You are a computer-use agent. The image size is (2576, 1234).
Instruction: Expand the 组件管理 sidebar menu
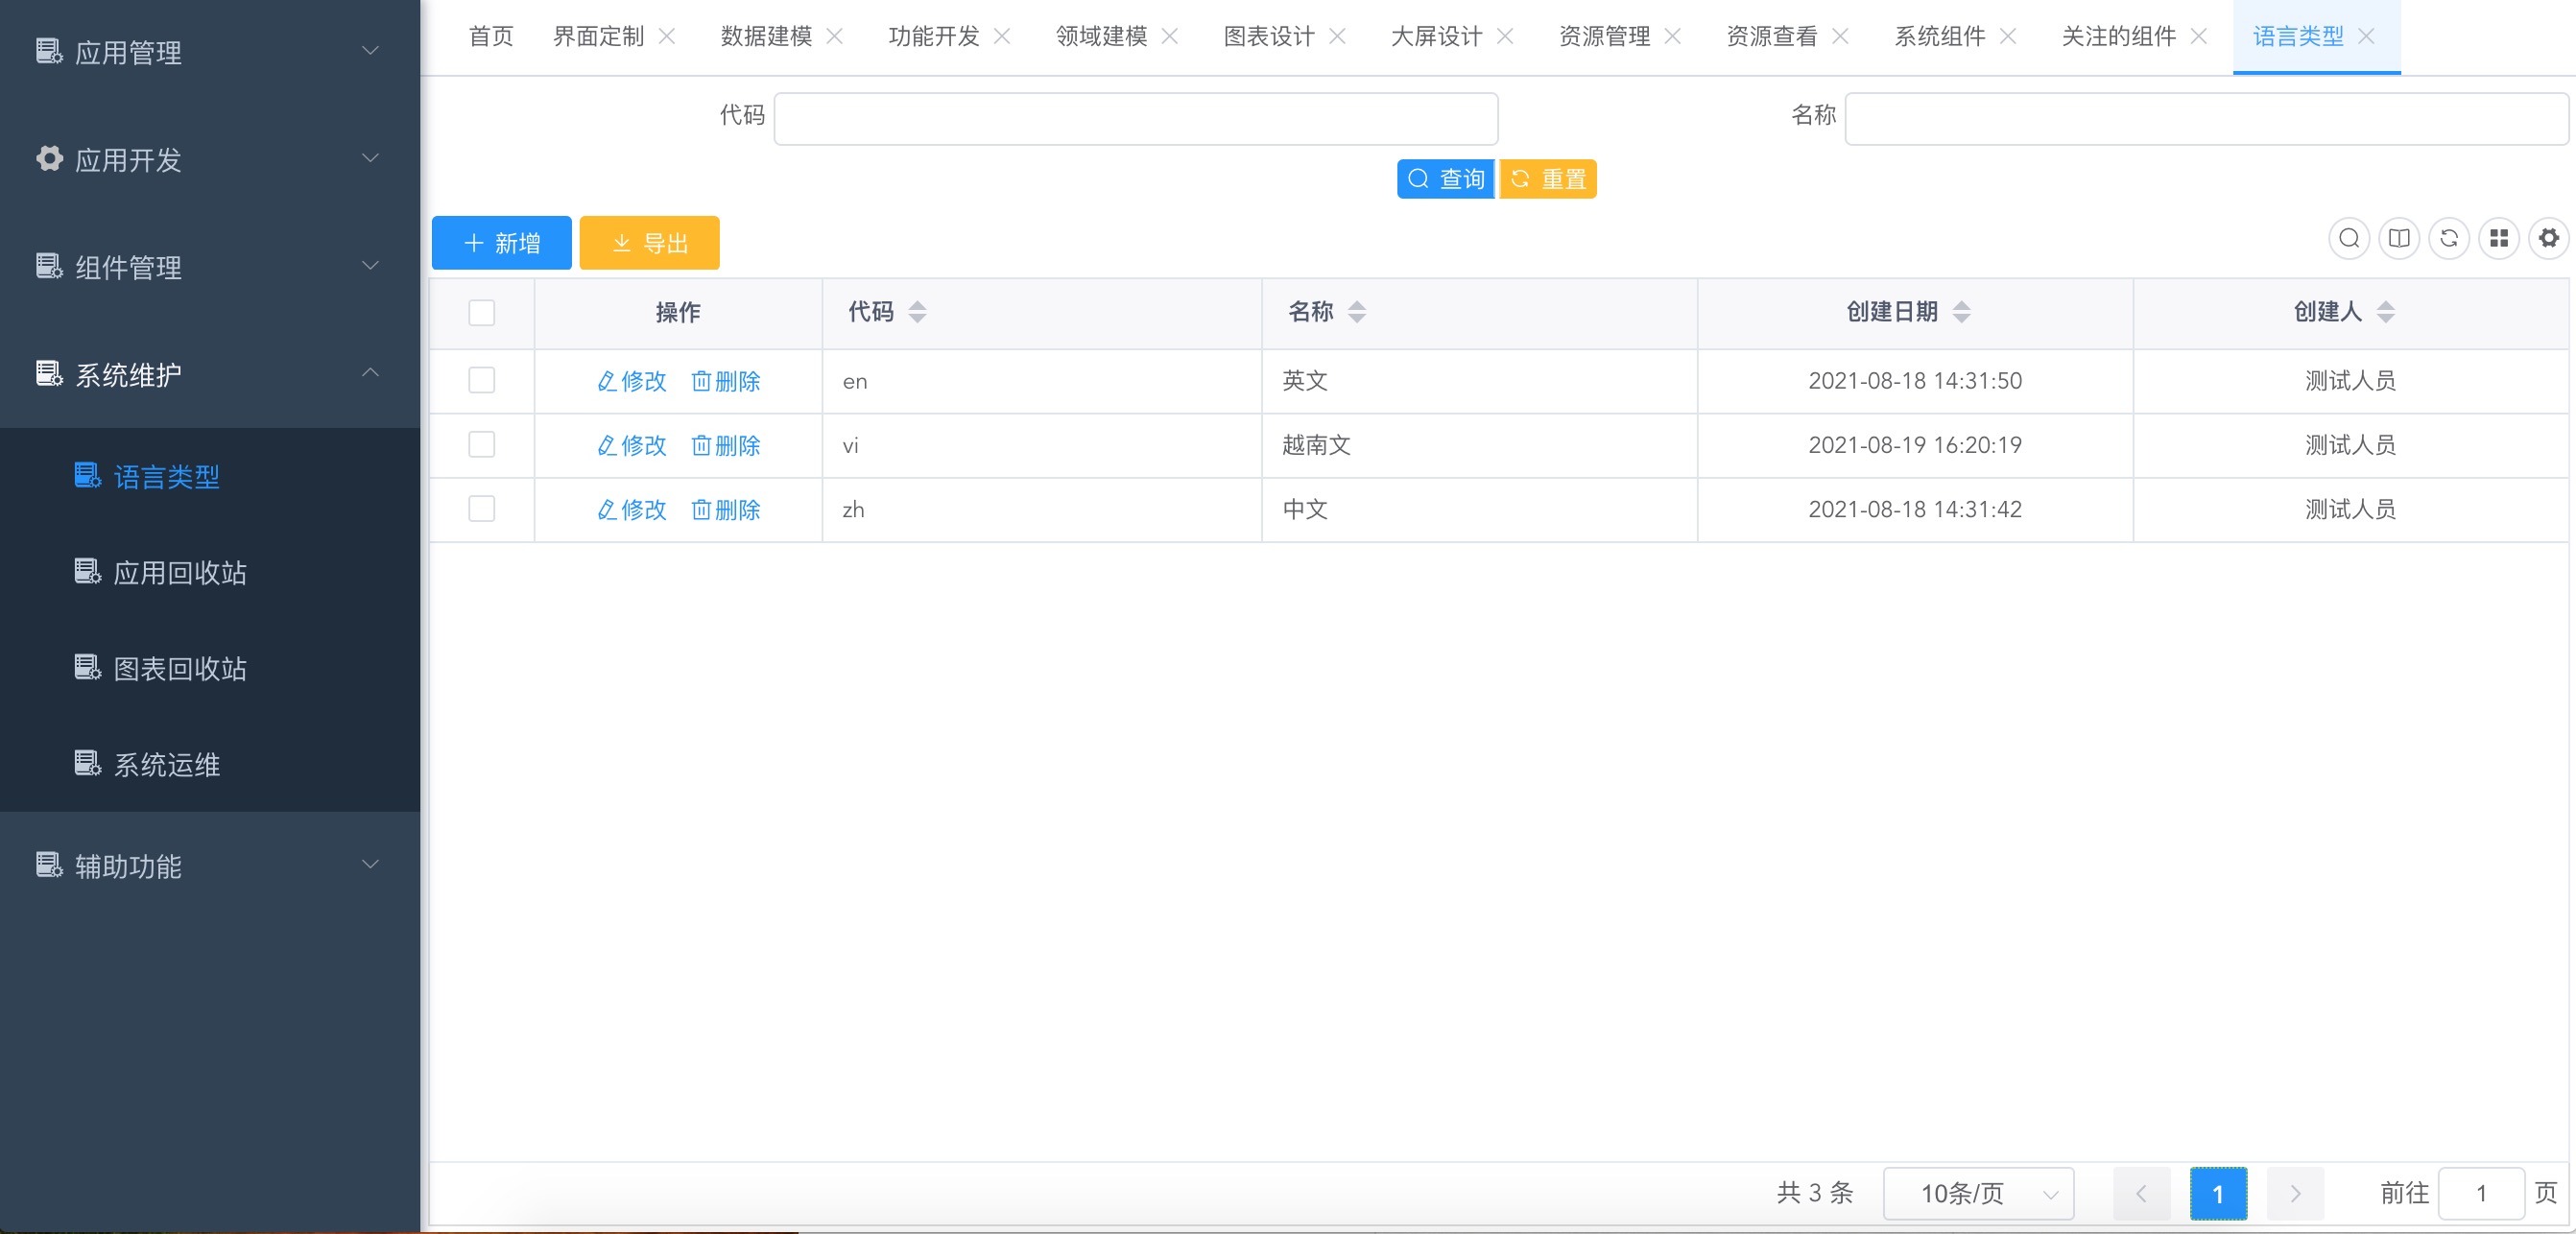(x=210, y=267)
